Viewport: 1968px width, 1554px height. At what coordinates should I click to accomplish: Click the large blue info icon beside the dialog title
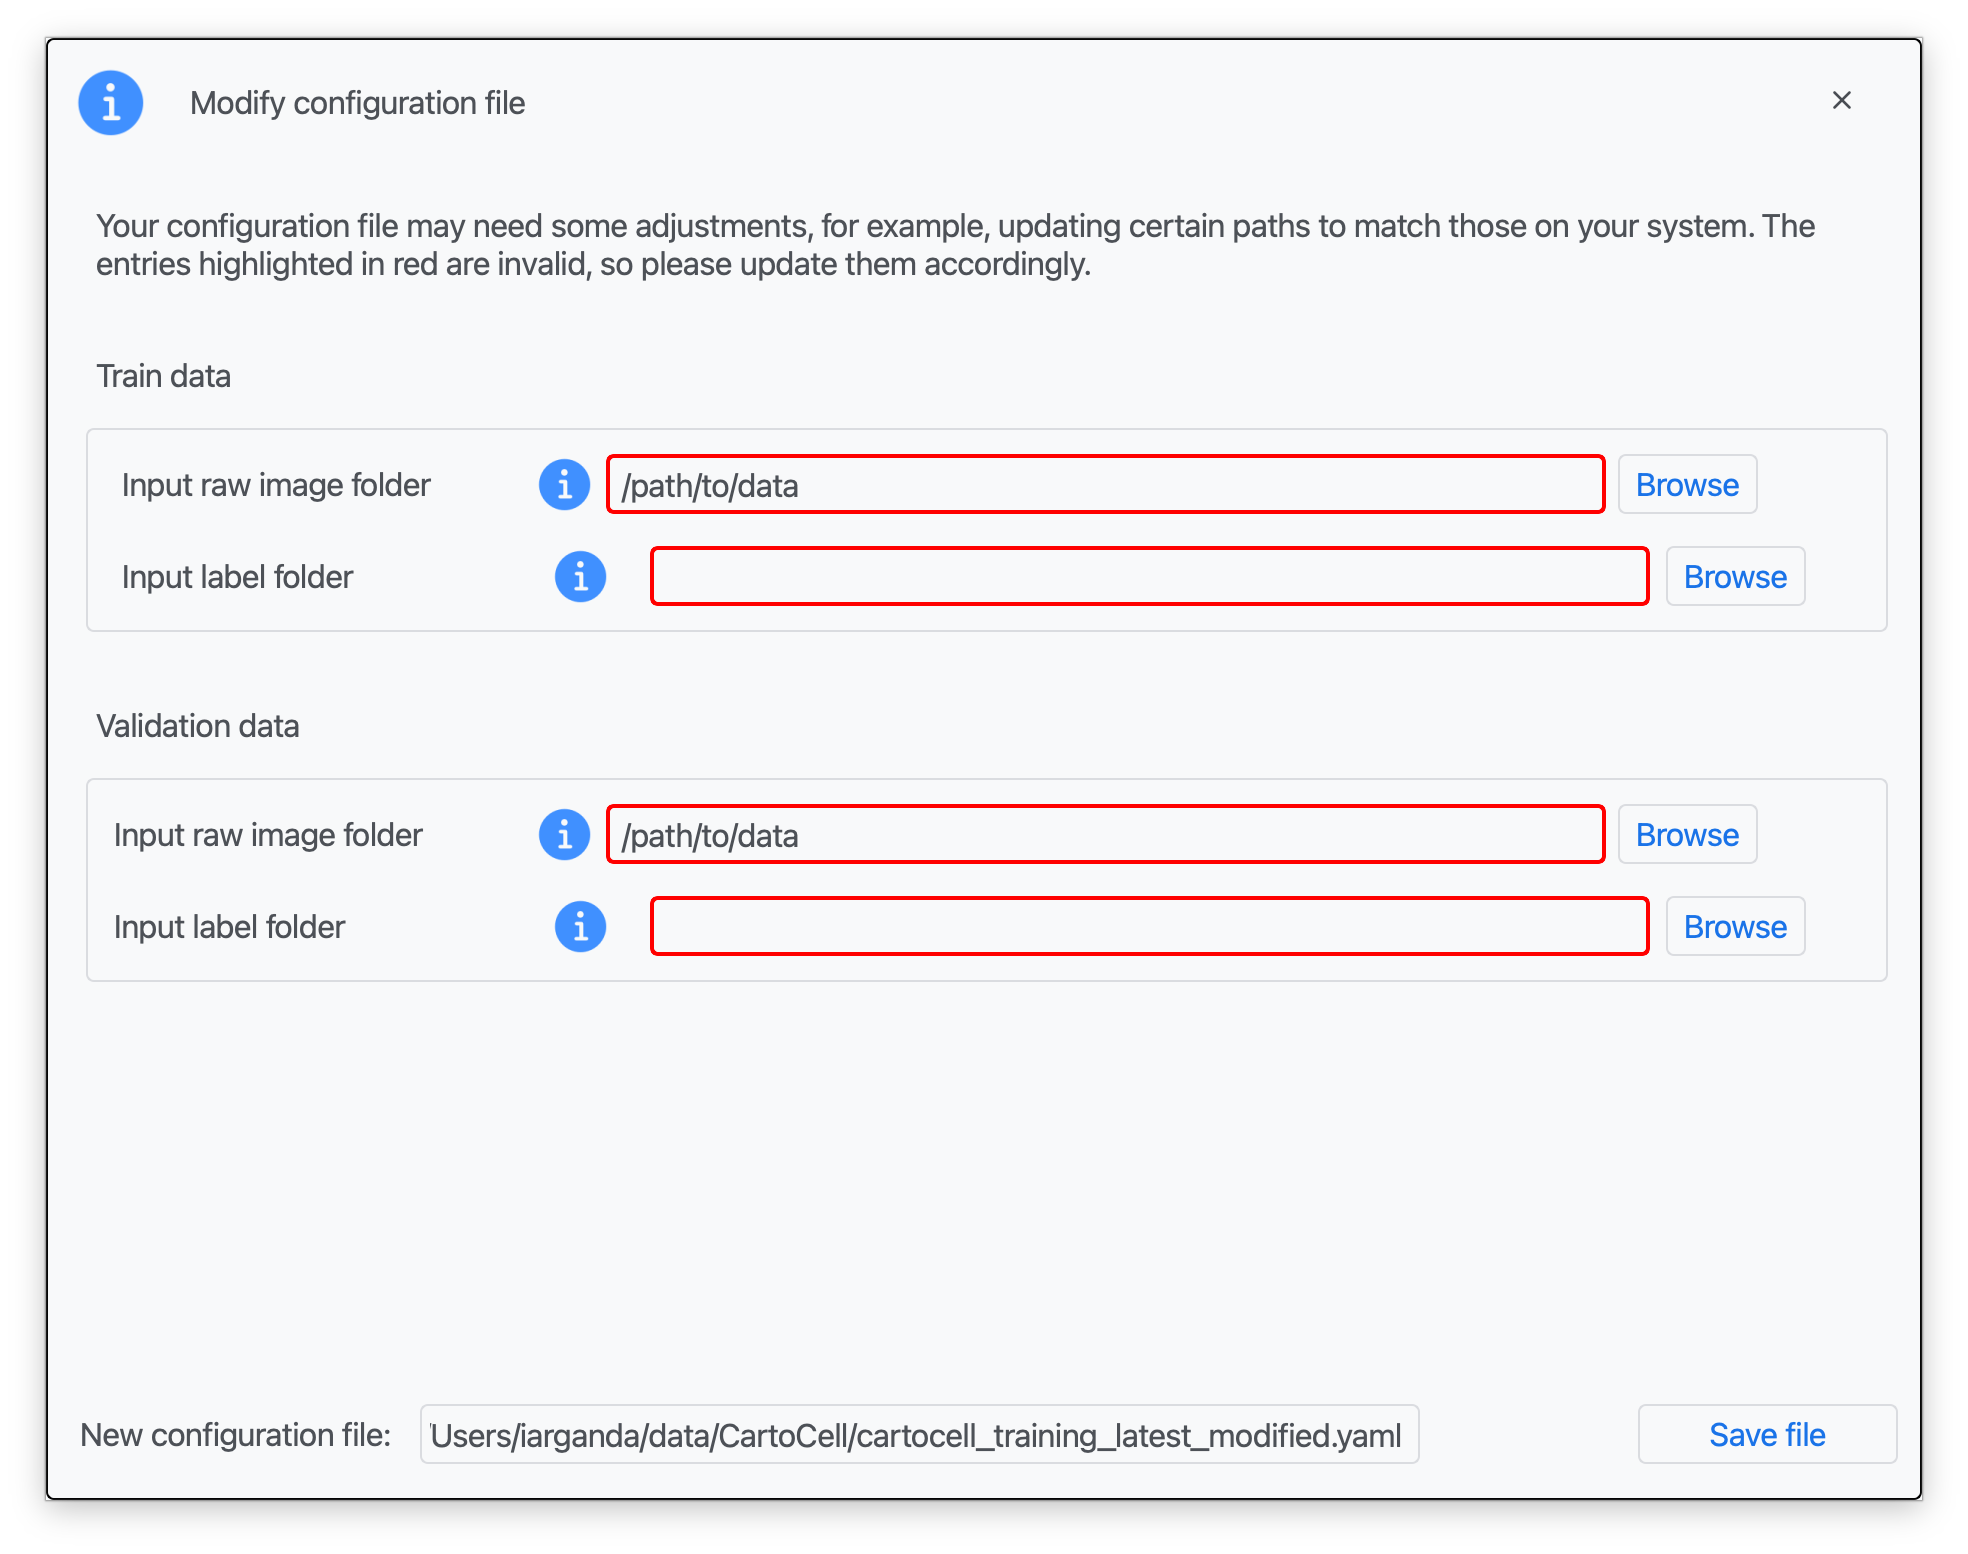[111, 102]
